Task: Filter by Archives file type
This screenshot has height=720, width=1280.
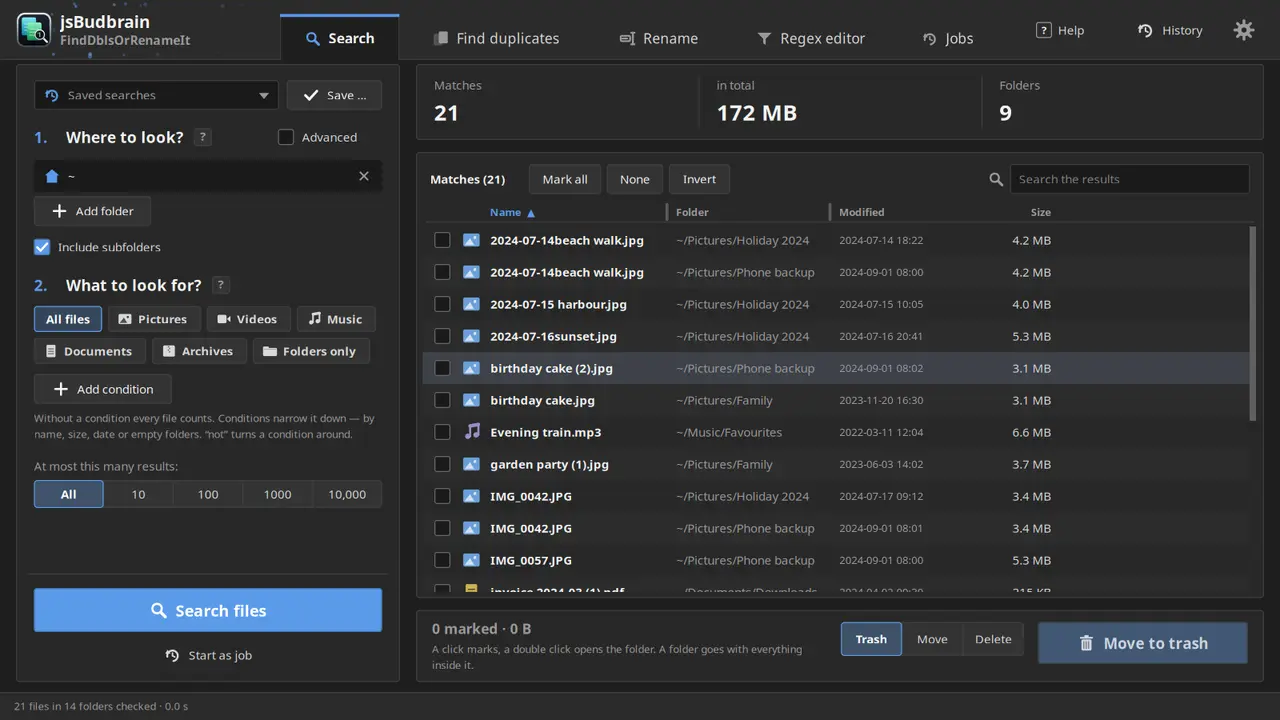Action: click(x=199, y=351)
